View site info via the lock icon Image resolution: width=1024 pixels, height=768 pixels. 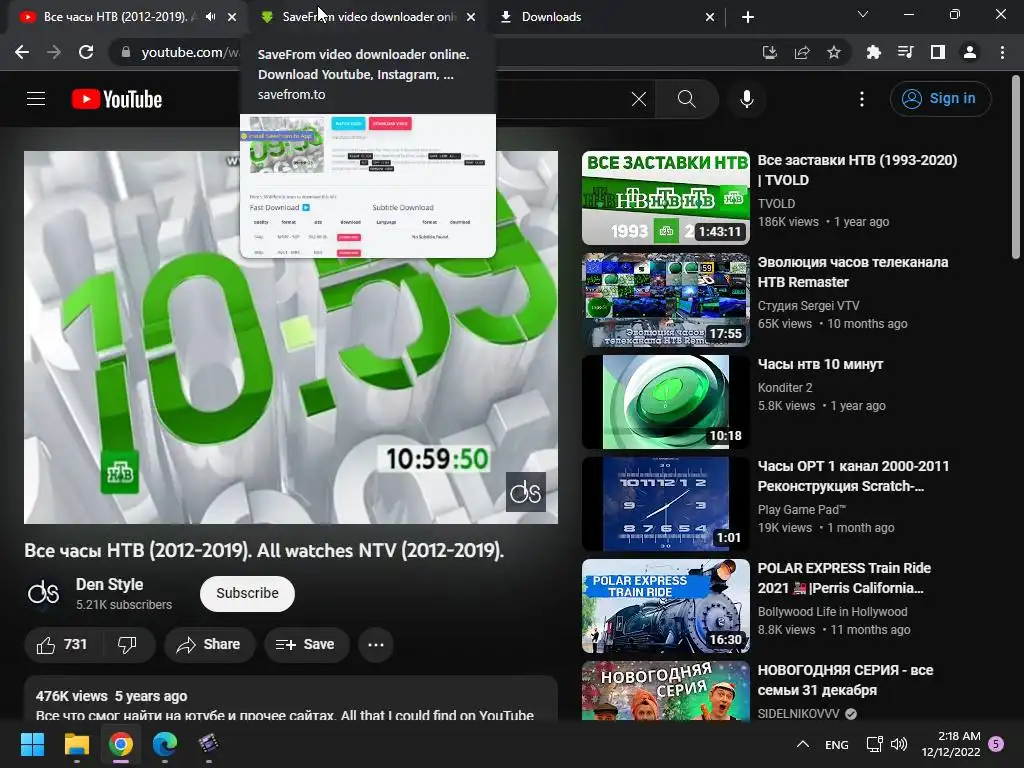click(x=126, y=52)
